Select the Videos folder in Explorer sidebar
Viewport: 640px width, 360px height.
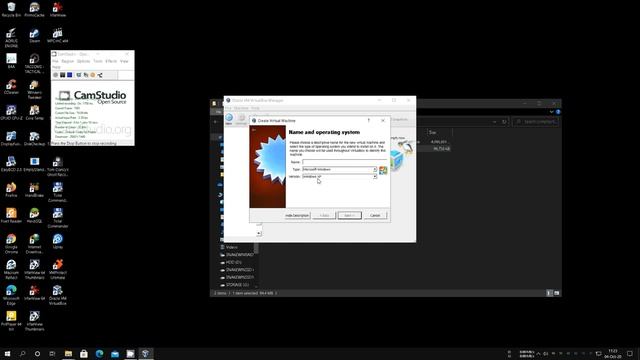232,247
